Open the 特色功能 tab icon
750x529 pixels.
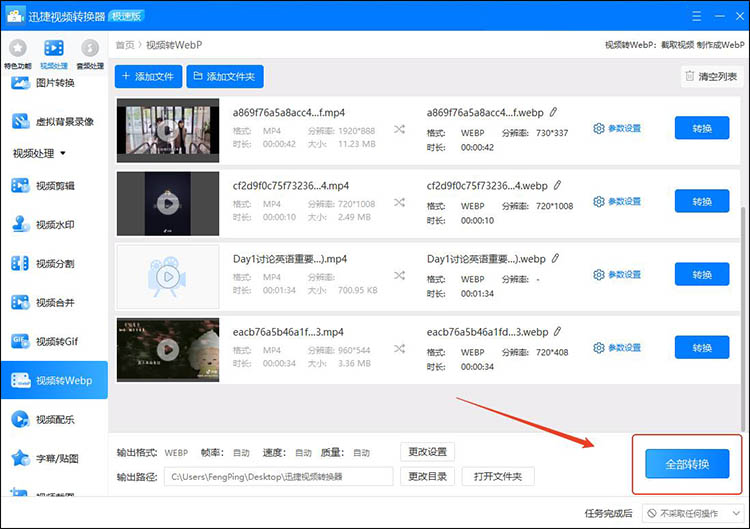(x=18, y=48)
